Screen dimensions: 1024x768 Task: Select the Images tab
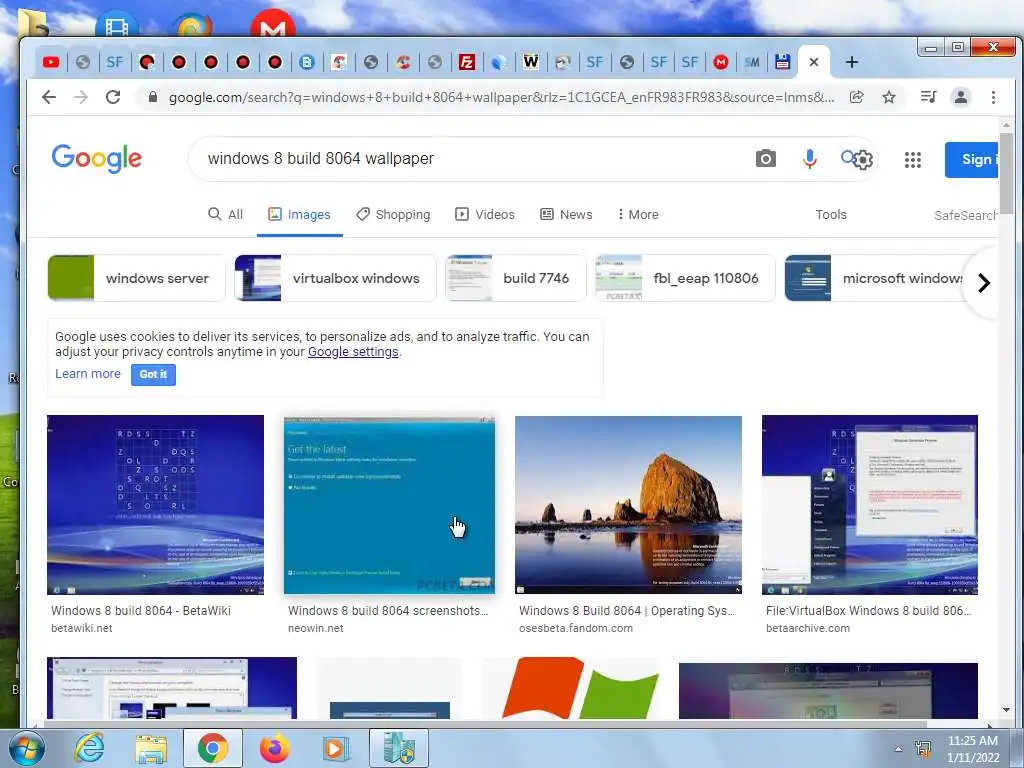tap(300, 214)
